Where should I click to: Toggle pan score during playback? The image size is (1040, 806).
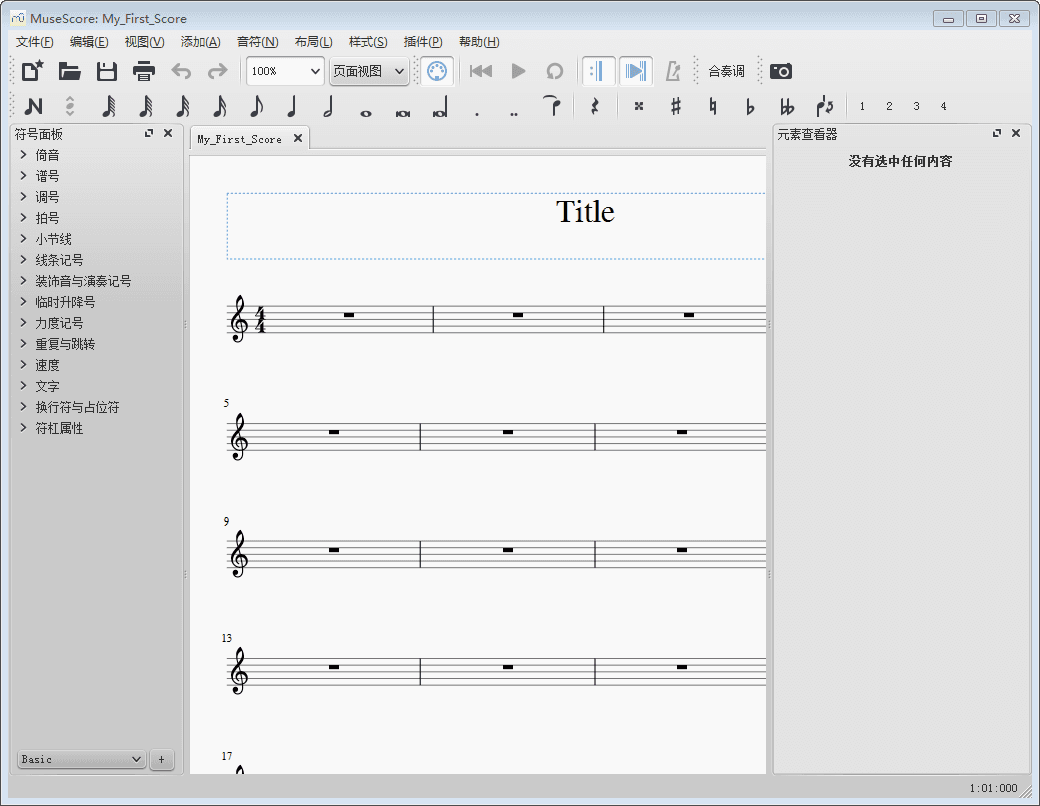click(635, 71)
